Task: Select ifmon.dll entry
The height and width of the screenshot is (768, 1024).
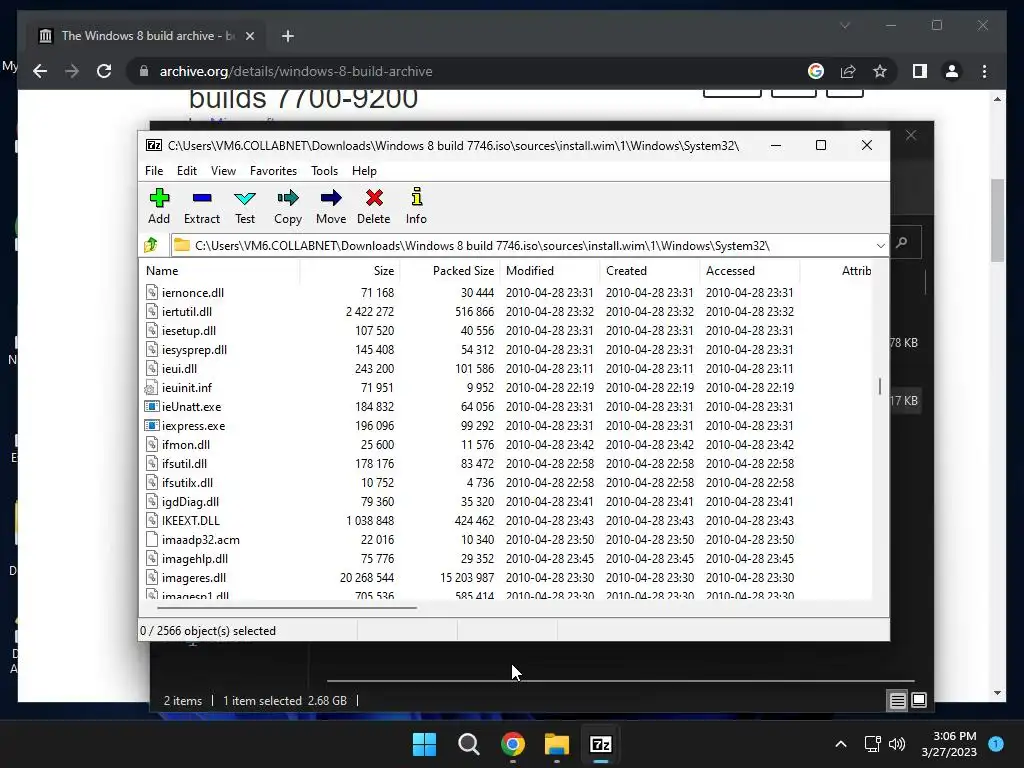Action: coord(505,444)
